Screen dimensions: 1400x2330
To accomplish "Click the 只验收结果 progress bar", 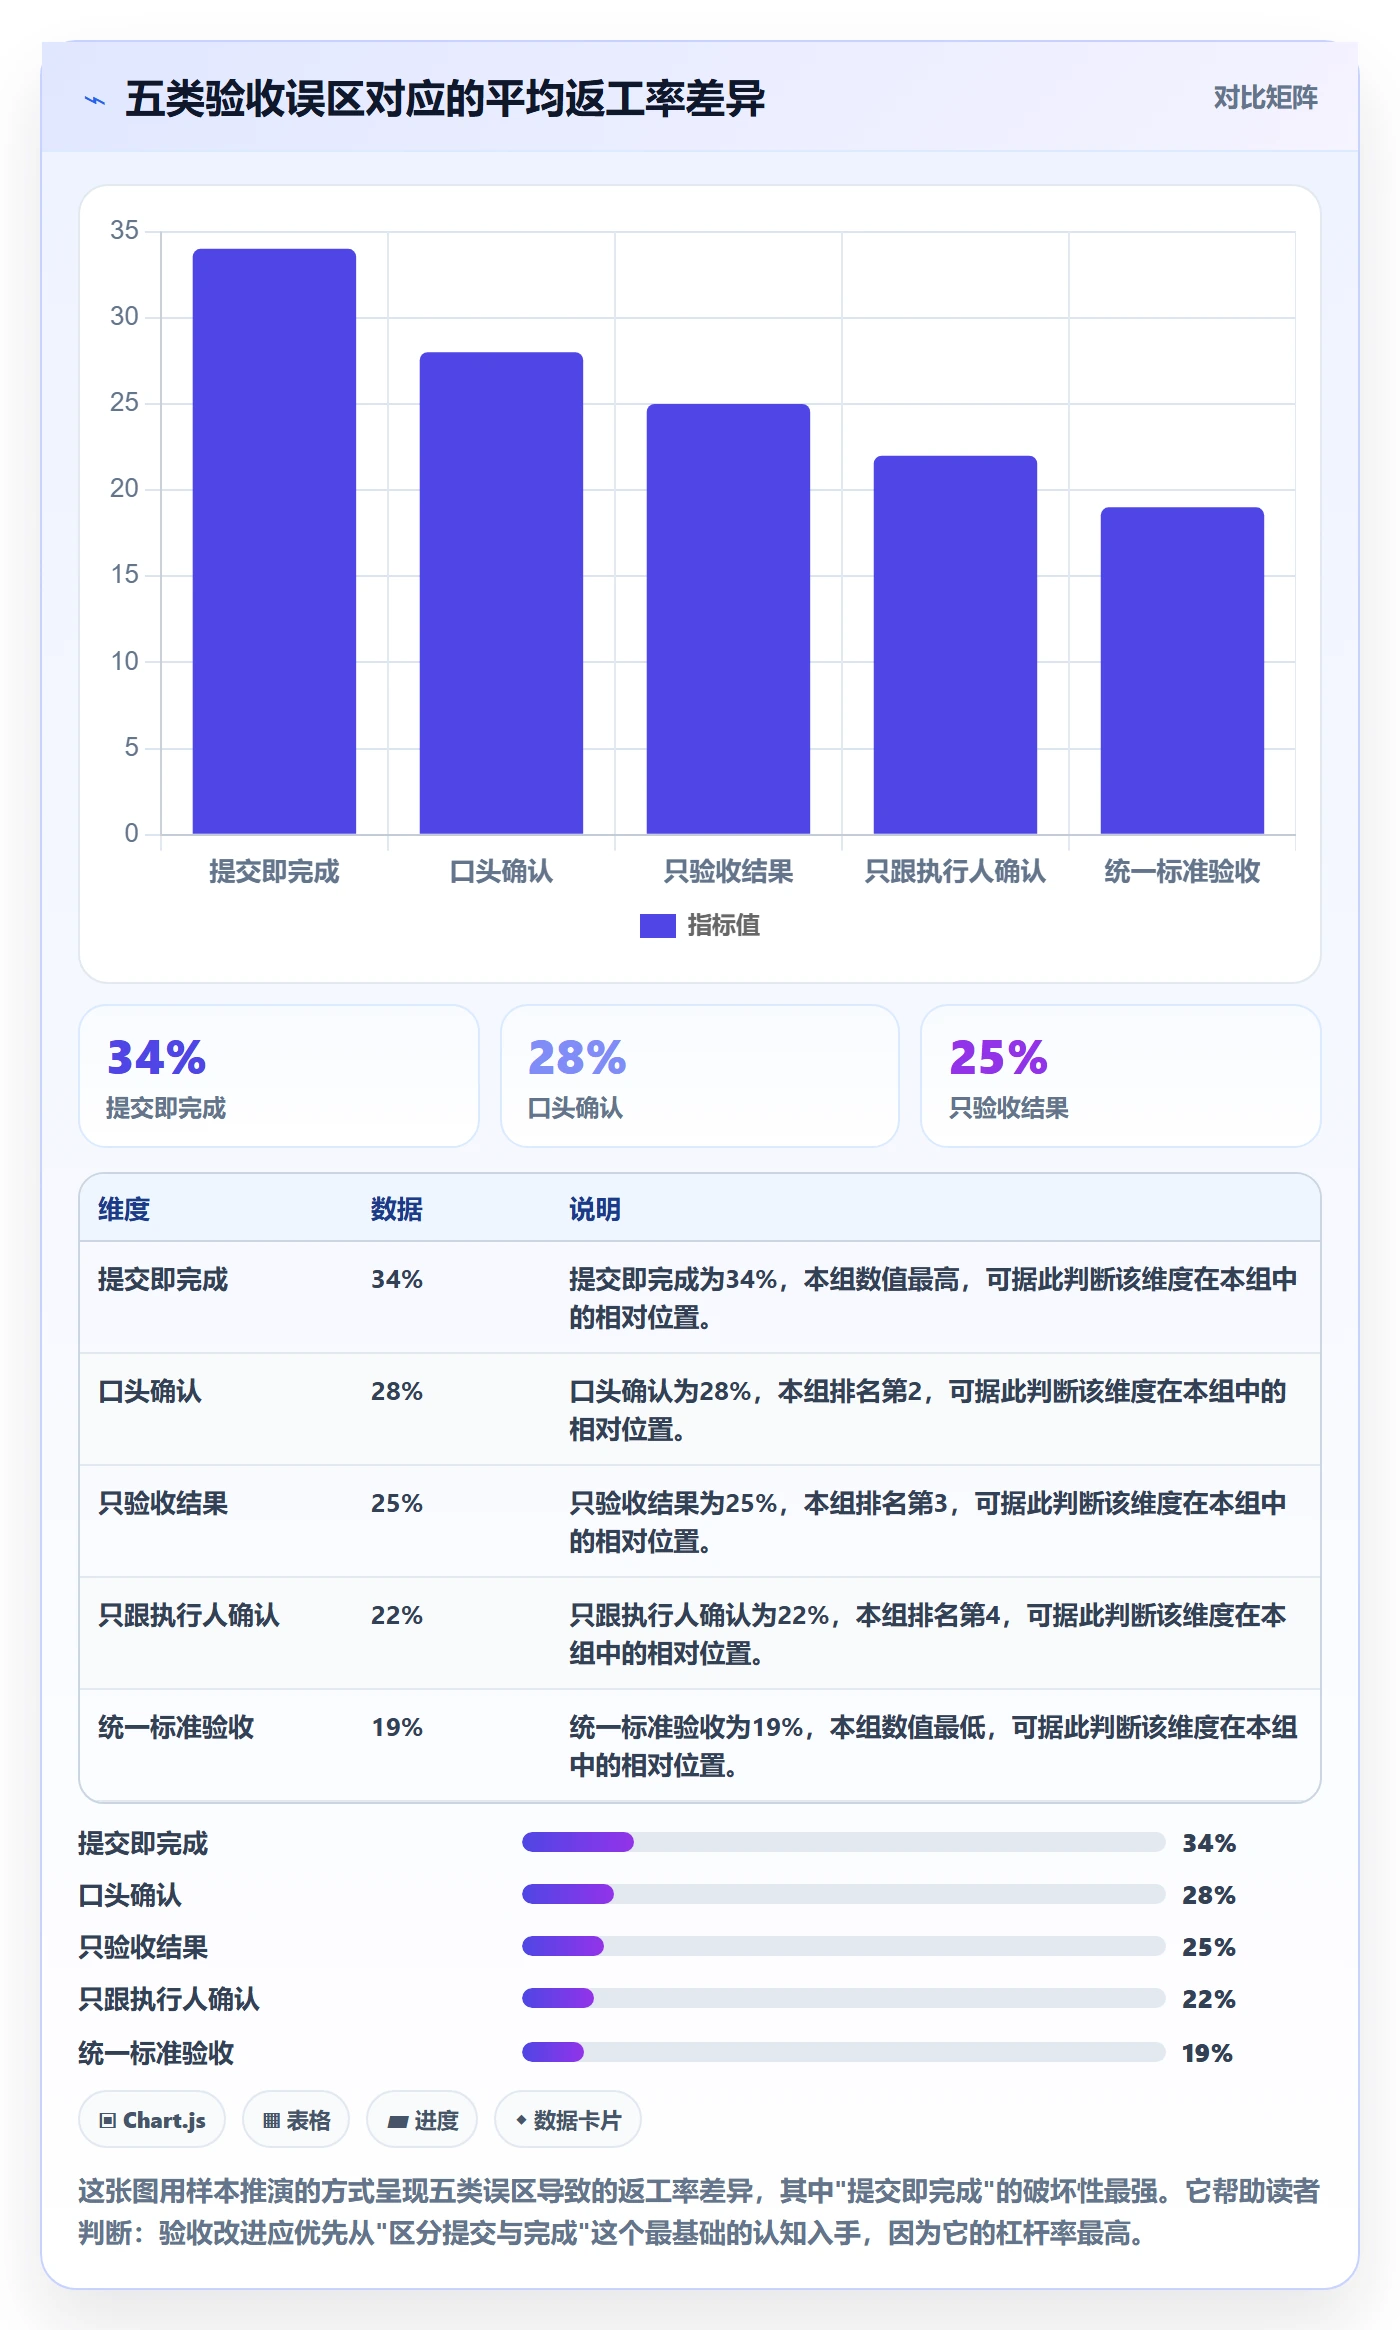I will [844, 1946].
